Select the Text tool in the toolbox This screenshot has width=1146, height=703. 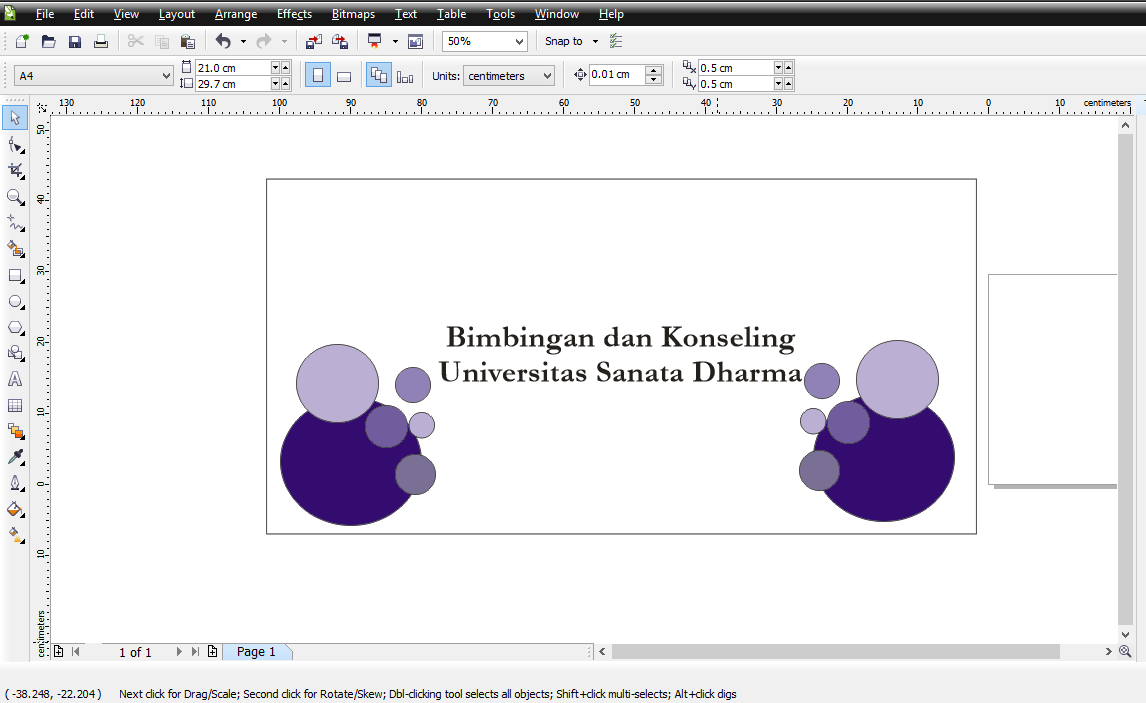pyautogui.click(x=15, y=380)
